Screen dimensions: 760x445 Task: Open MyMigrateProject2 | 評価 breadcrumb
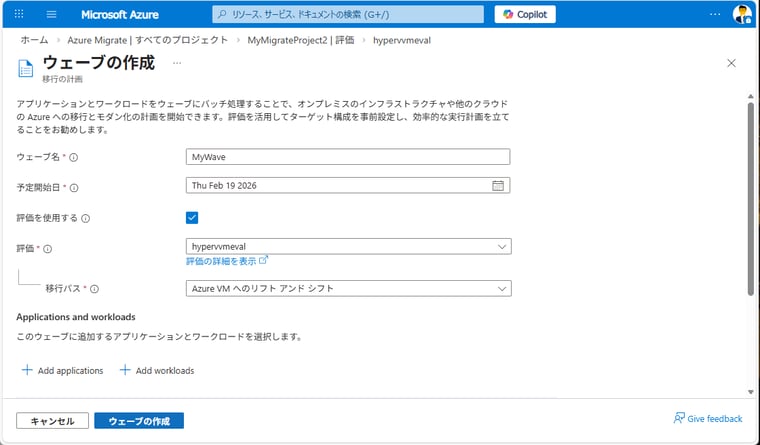click(x=301, y=40)
